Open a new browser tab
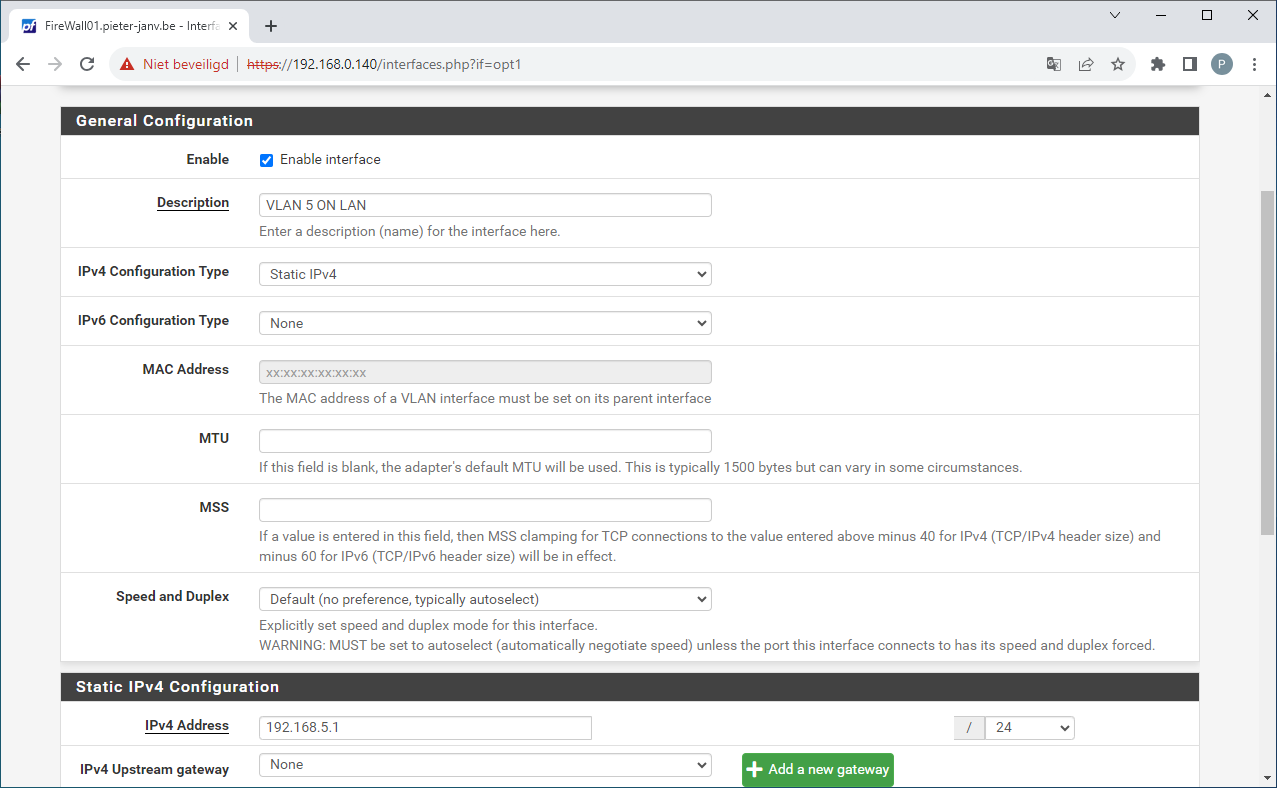Image resolution: width=1277 pixels, height=788 pixels. coord(270,25)
